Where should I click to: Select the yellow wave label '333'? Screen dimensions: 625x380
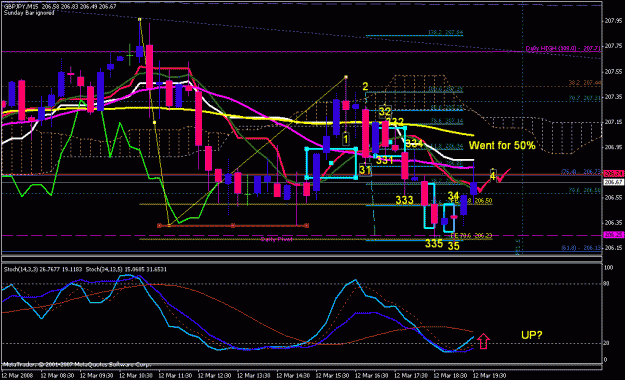point(404,200)
